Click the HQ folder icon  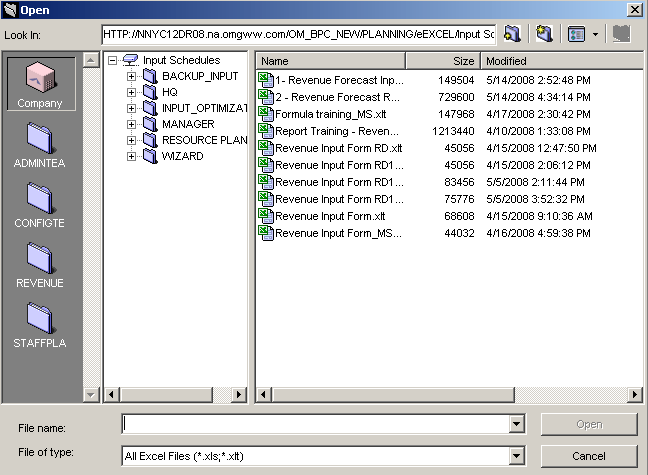click(150, 92)
